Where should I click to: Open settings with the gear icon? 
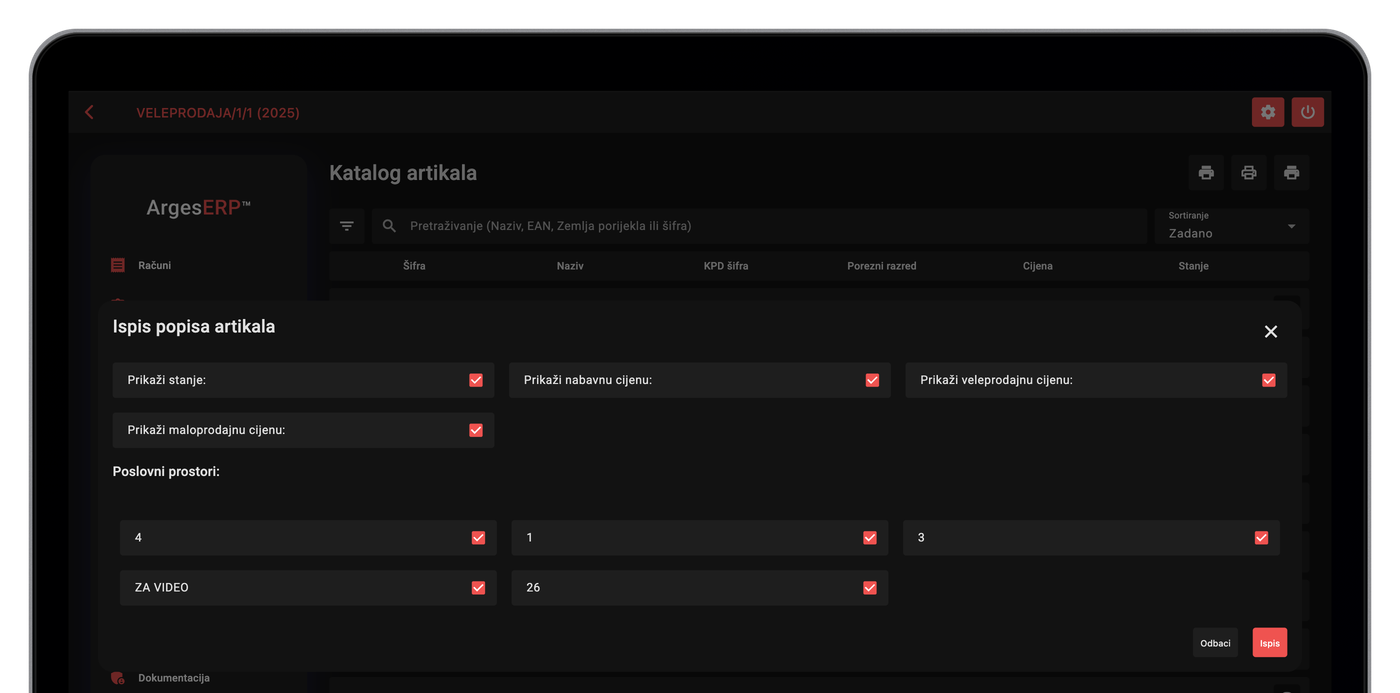(1268, 112)
